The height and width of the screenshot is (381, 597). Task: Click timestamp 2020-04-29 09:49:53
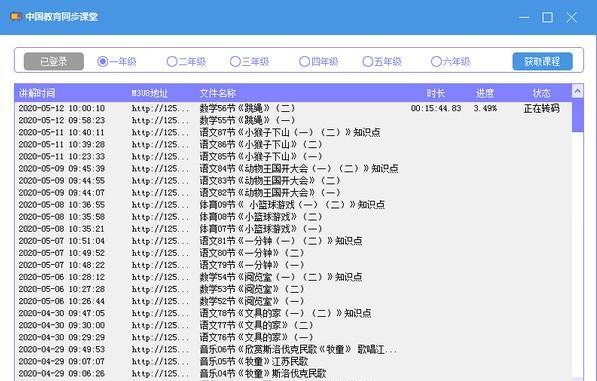[x=62, y=349]
